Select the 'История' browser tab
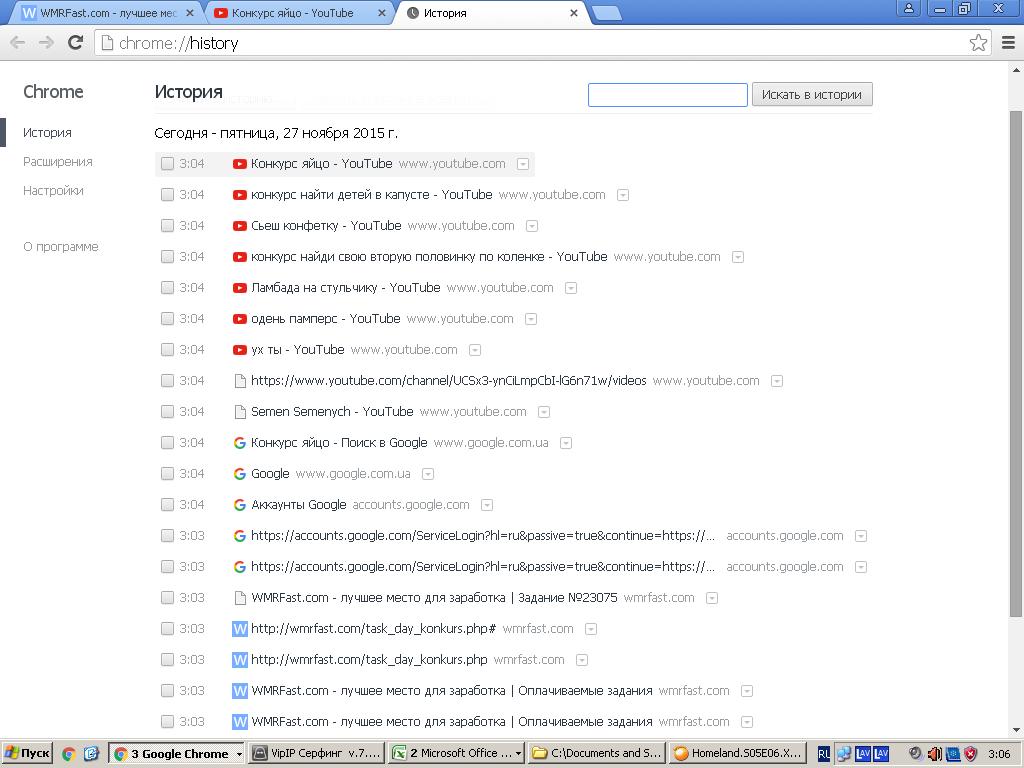This screenshot has width=1024, height=768. [492, 13]
